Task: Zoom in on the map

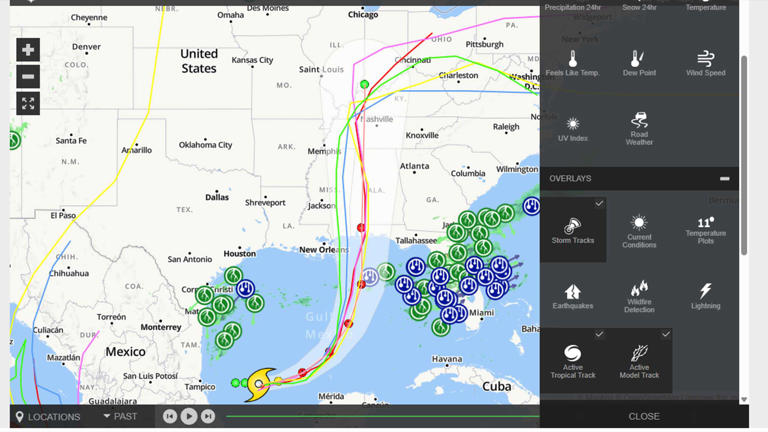Action: [x=28, y=49]
